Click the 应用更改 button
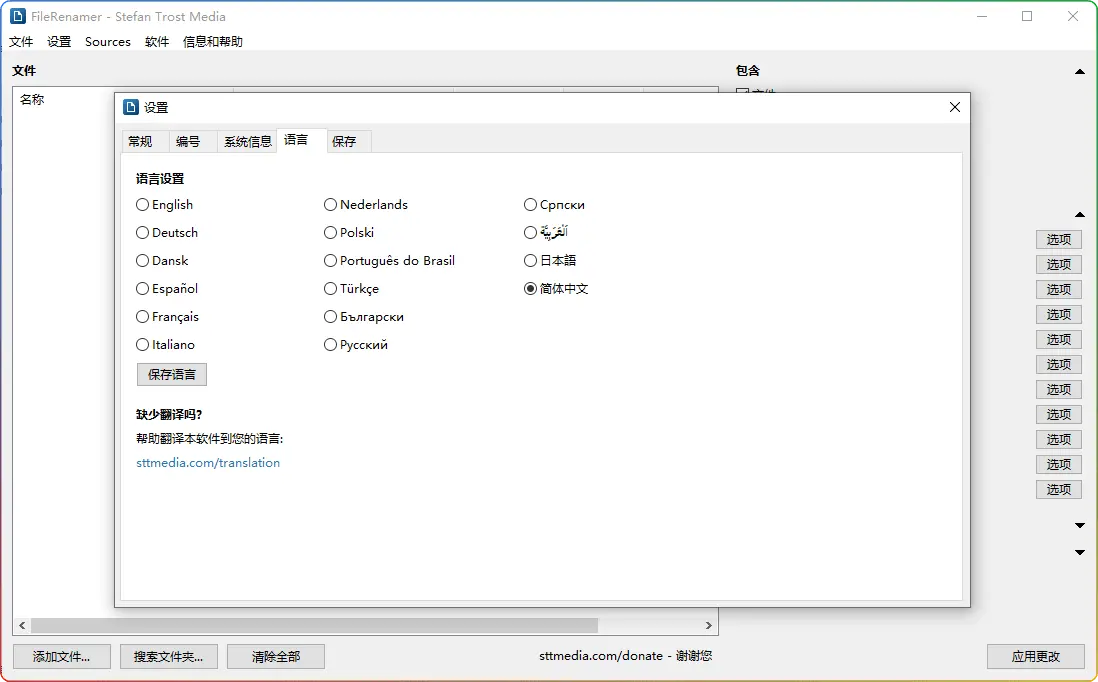The height and width of the screenshot is (682, 1098). [x=1035, y=657]
